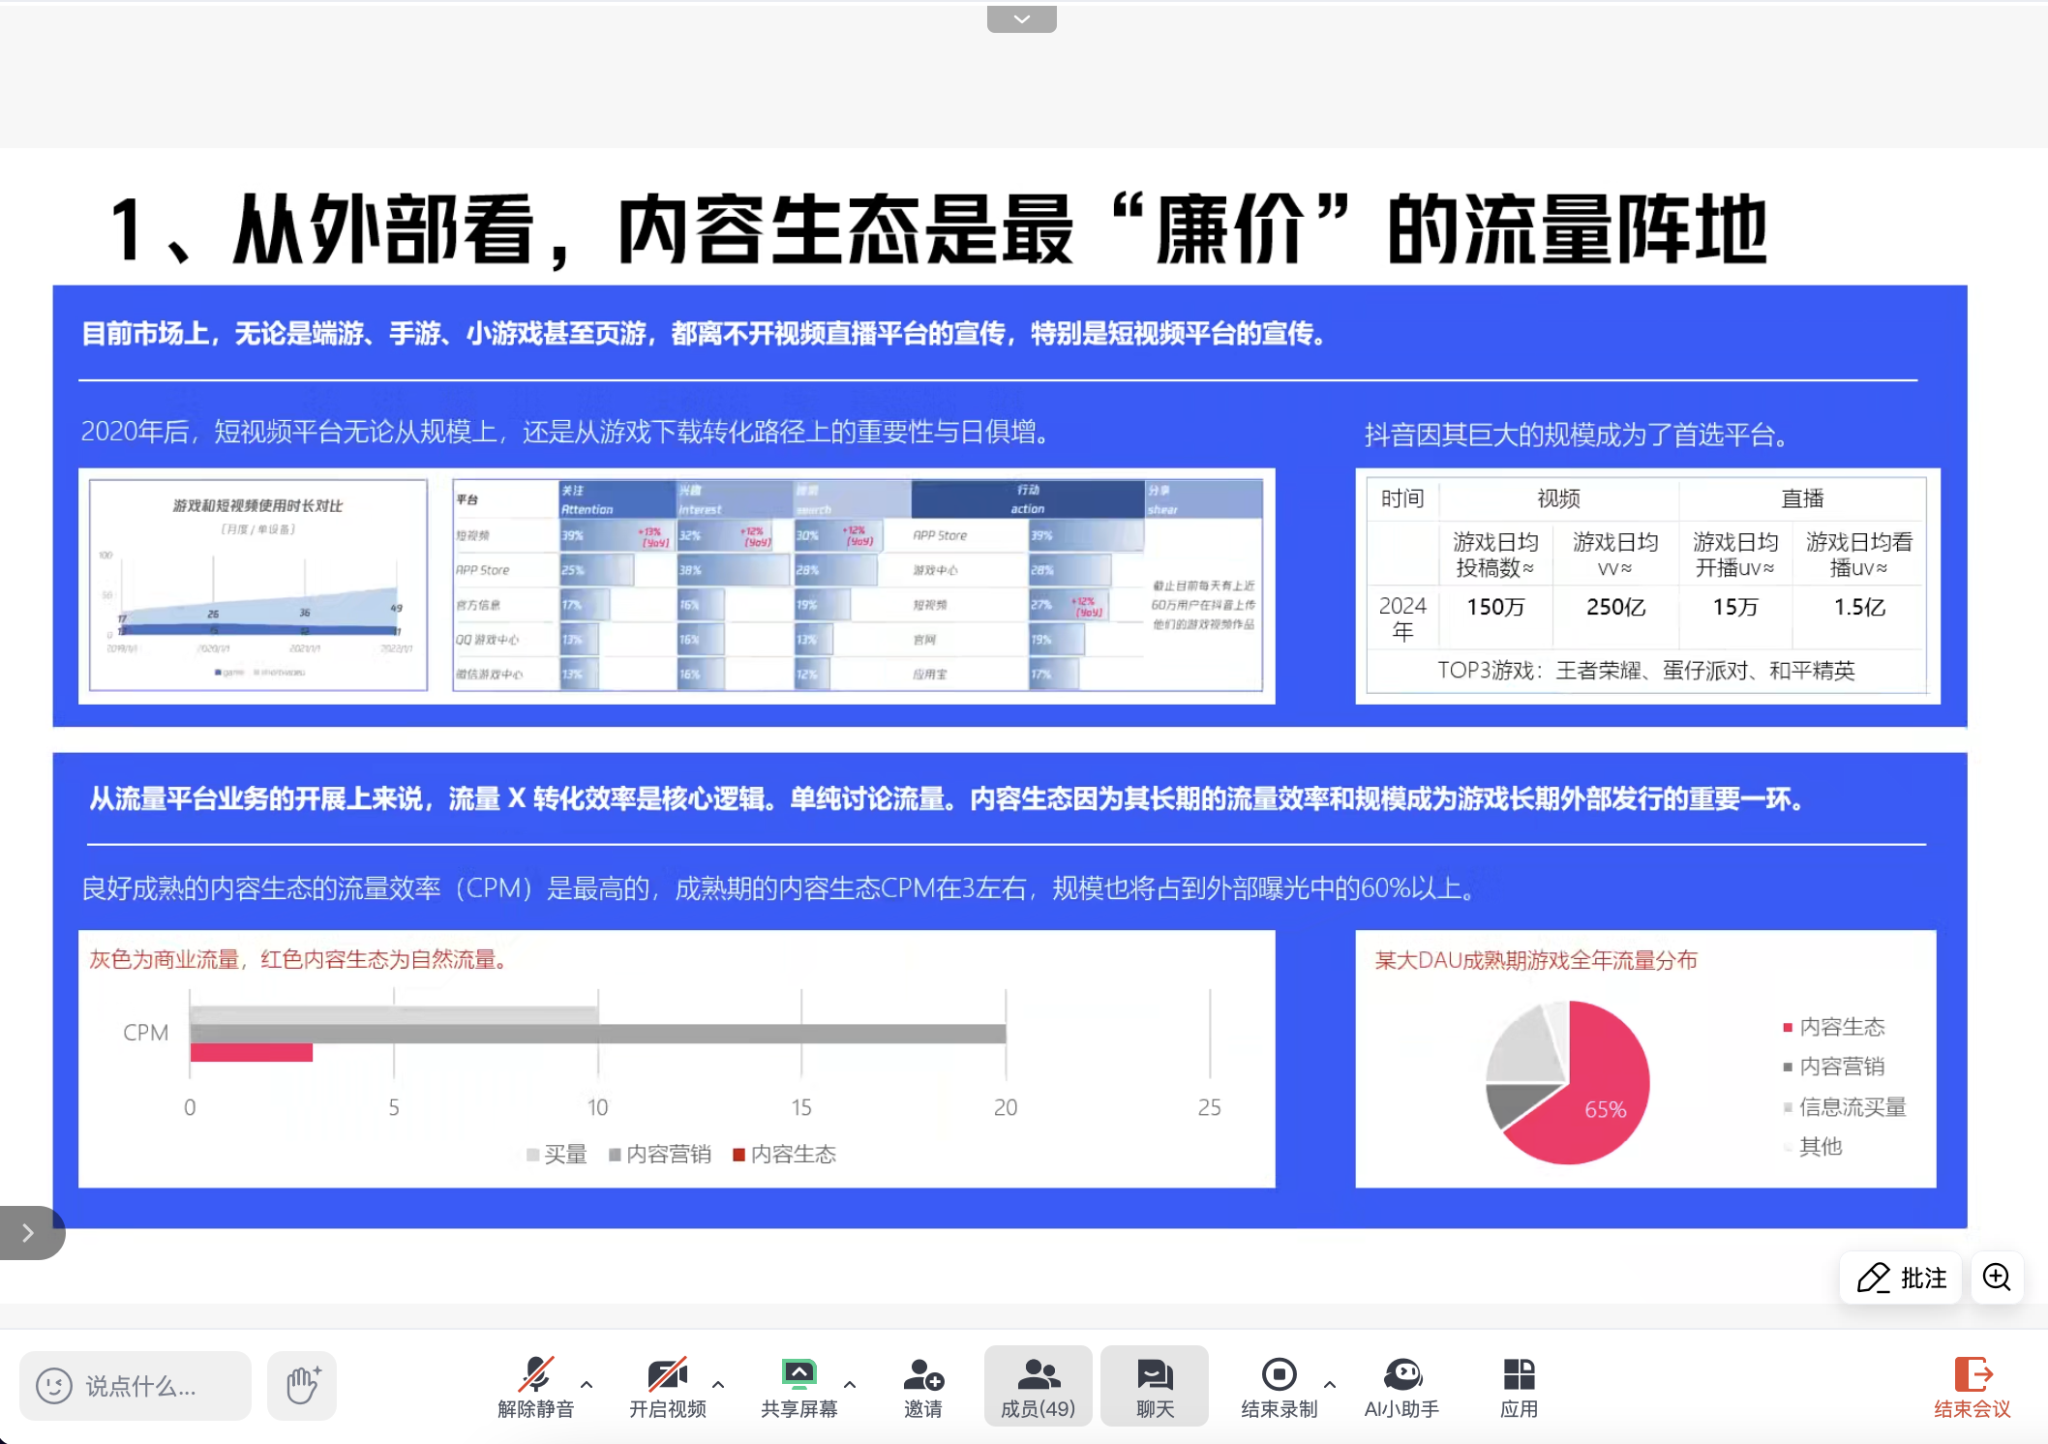Screen dimensions: 2048x1444
Task: Start sharing via 共享屏幕 icon
Action: [x=798, y=1376]
